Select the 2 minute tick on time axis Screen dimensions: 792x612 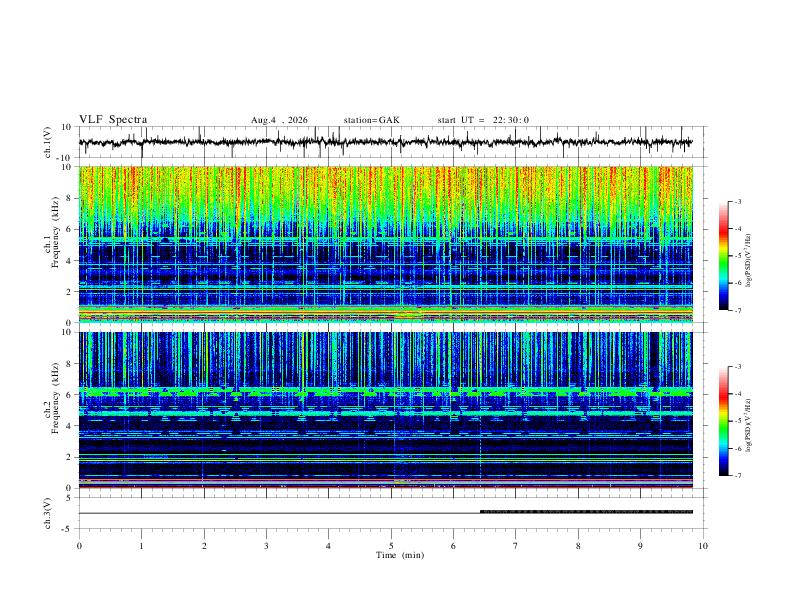tap(204, 546)
